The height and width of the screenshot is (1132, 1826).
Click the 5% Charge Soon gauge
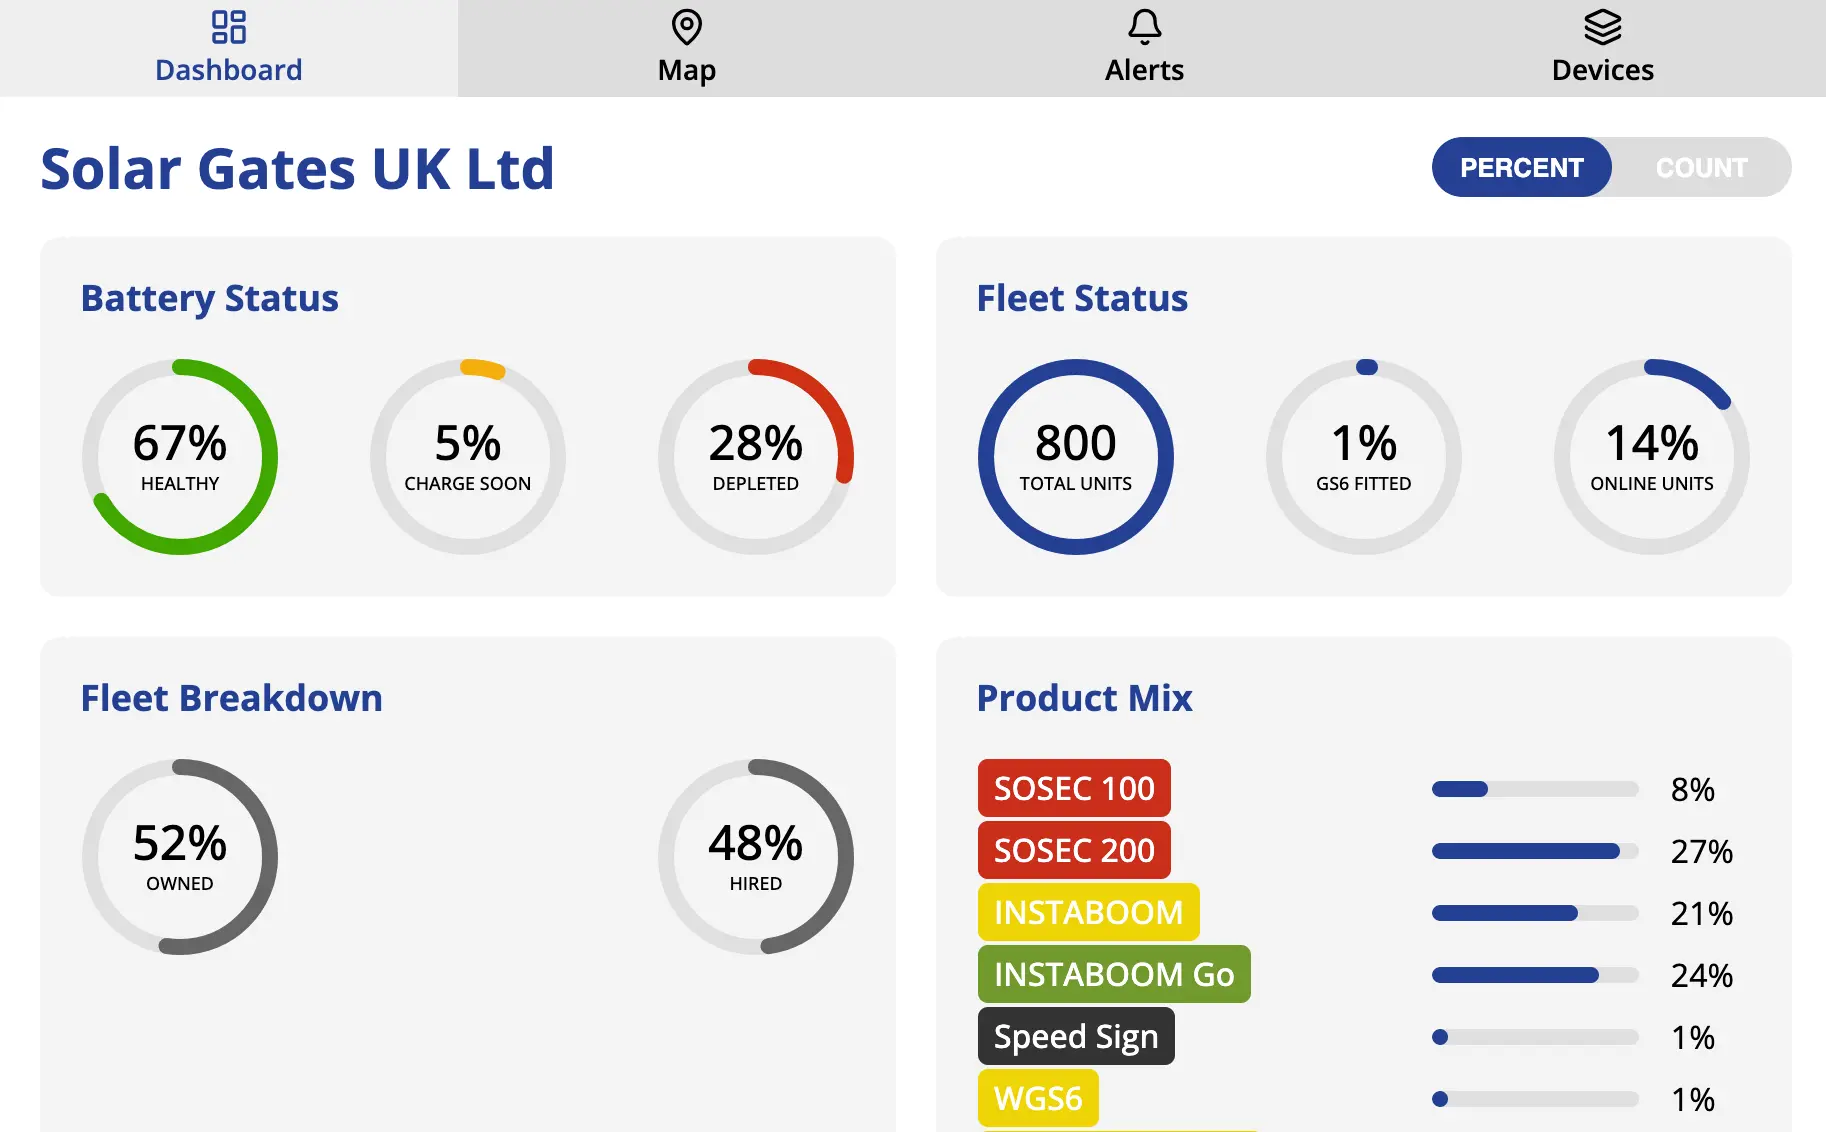pos(468,457)
